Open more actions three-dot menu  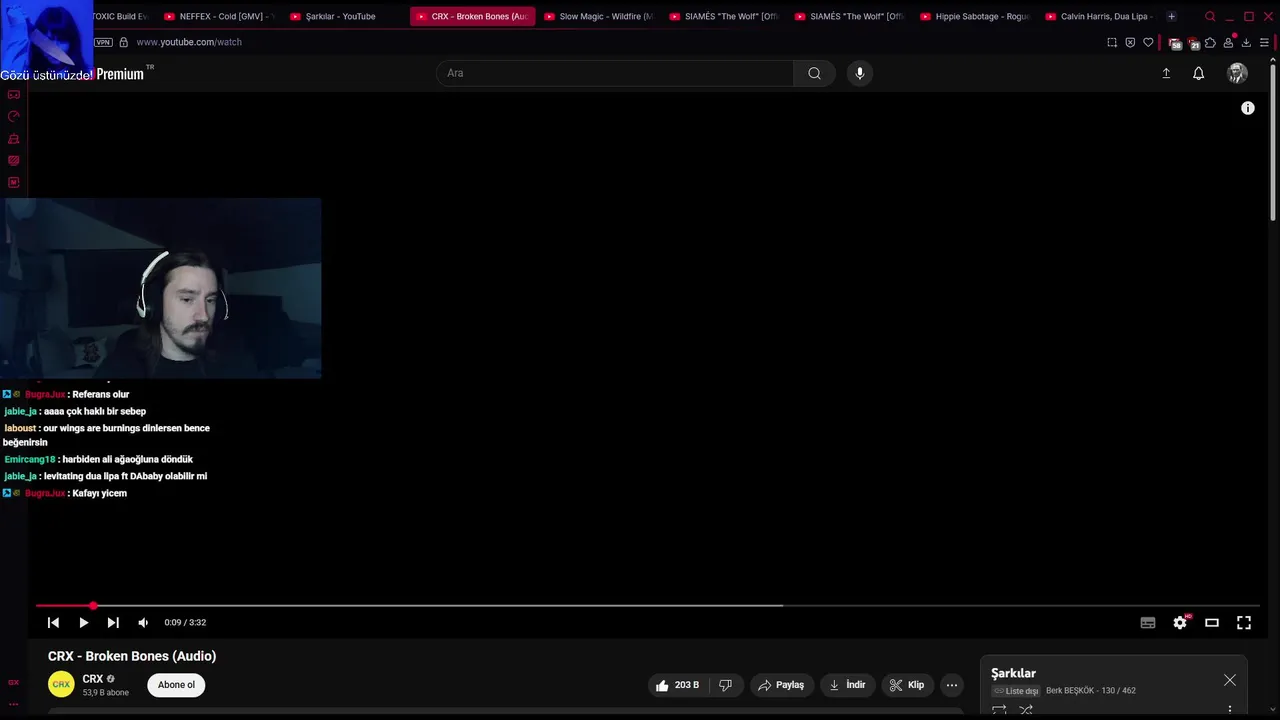952,685
